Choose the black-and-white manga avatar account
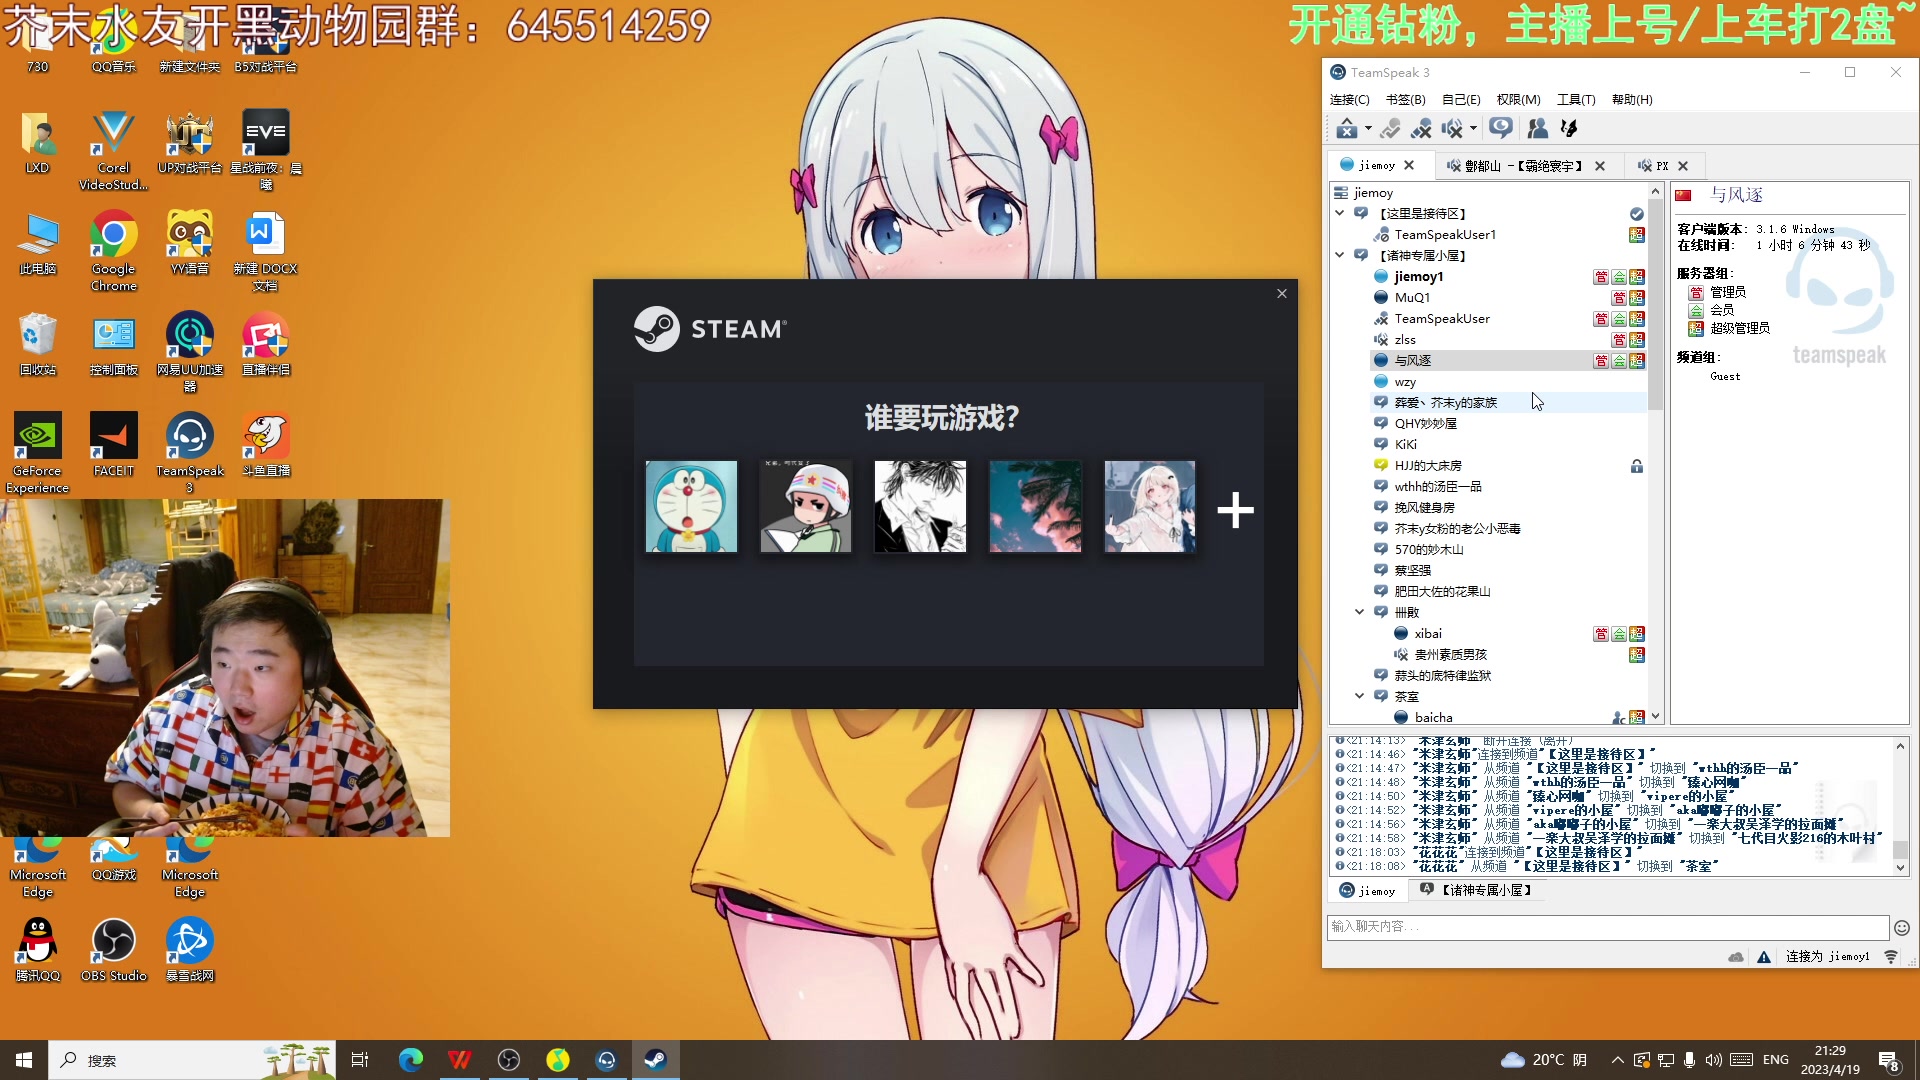 (920, 506)
